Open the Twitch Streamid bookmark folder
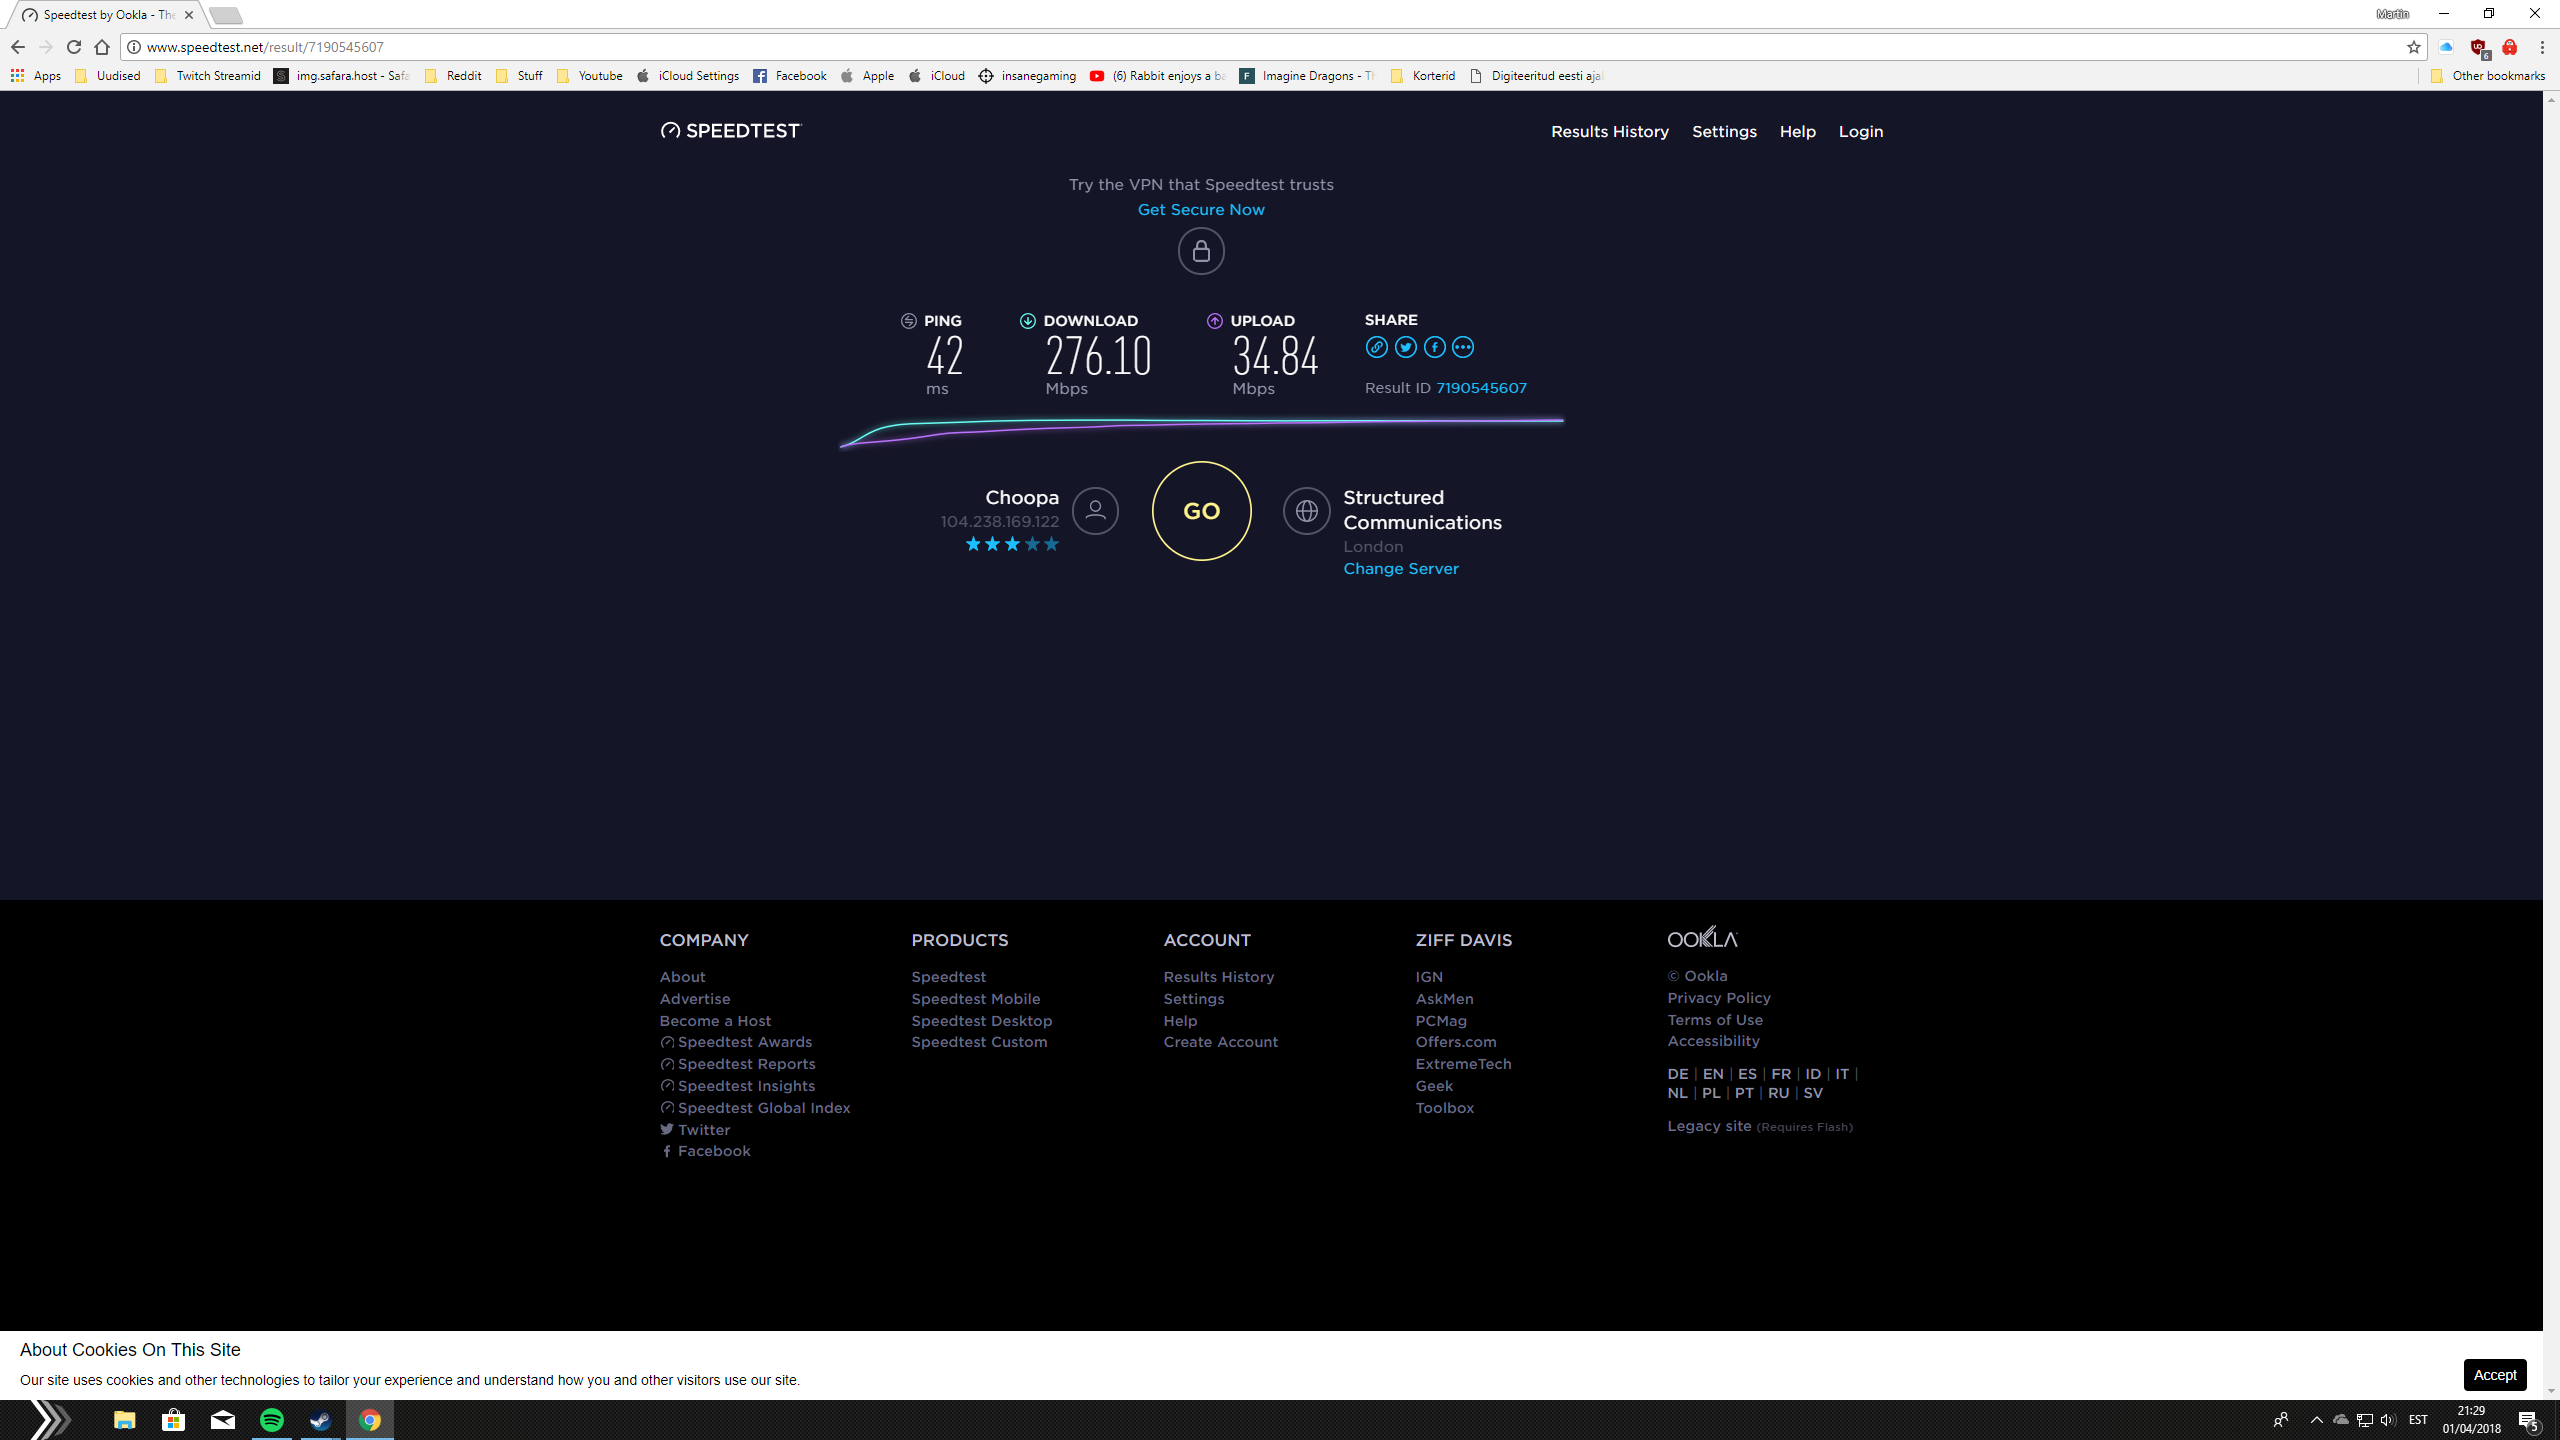 tap(208, 76)
